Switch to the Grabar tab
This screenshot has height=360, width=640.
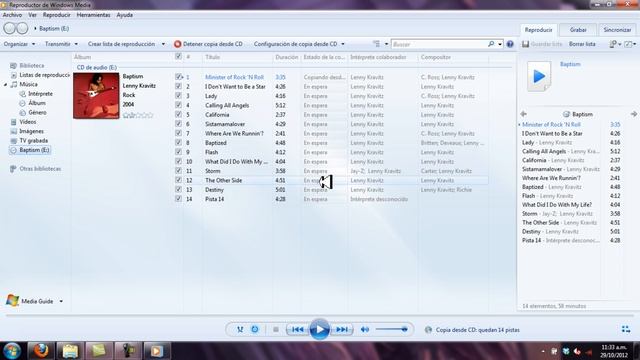click(578, 30)
